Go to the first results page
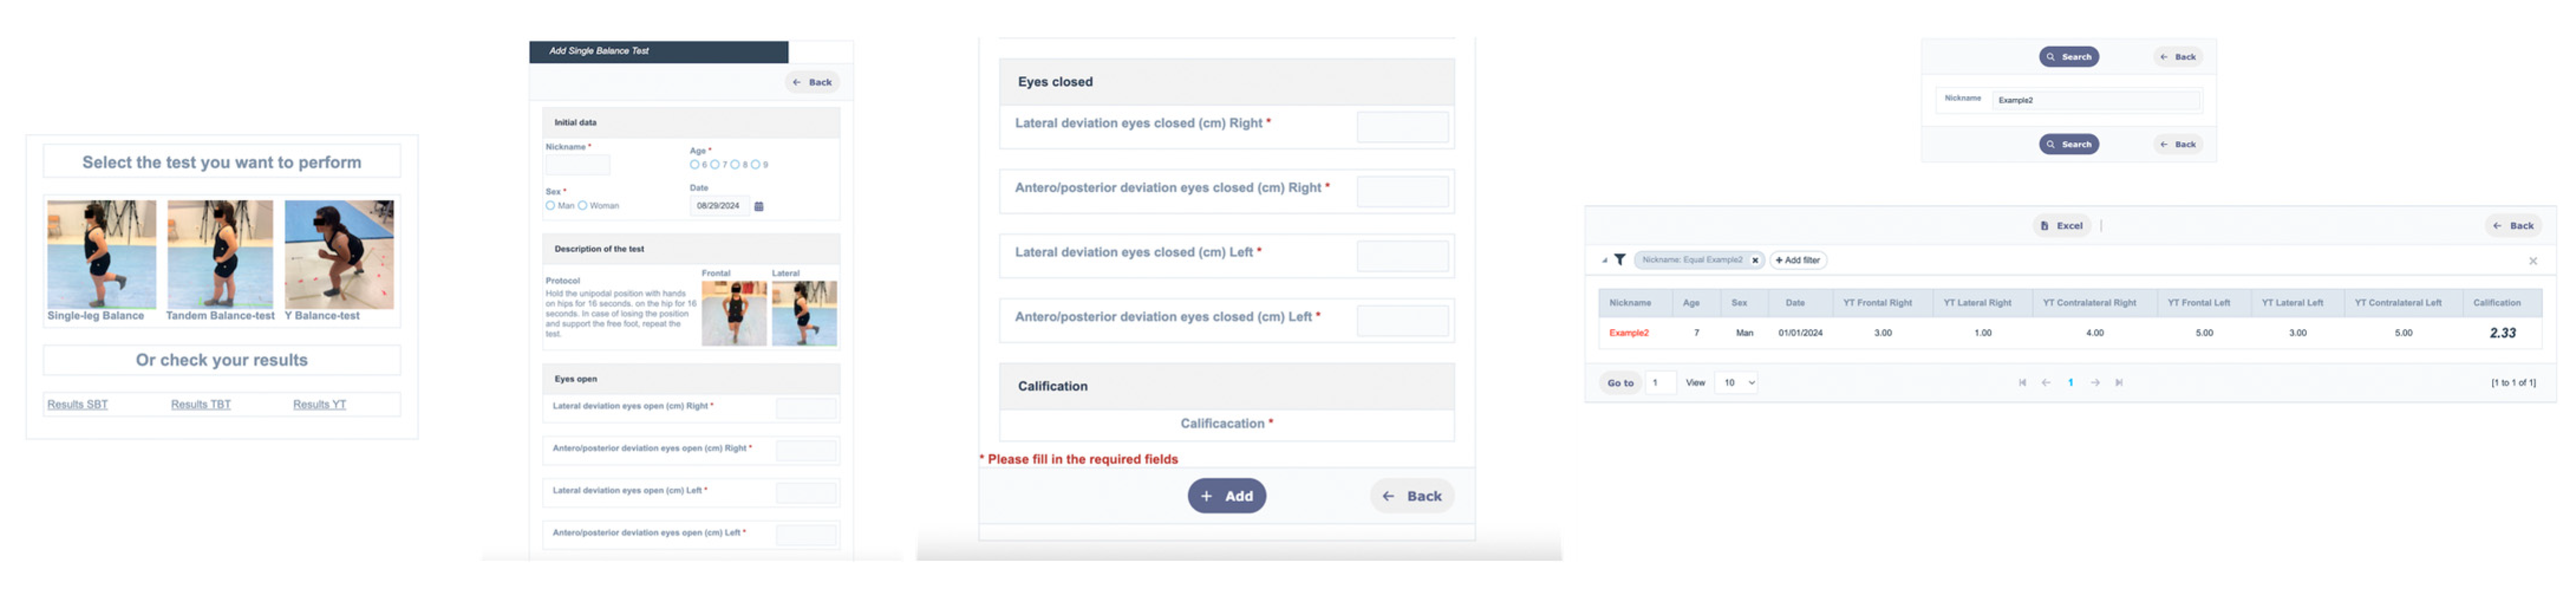The height and width of the screenshot is (590, 2576). pos(2022,382)
